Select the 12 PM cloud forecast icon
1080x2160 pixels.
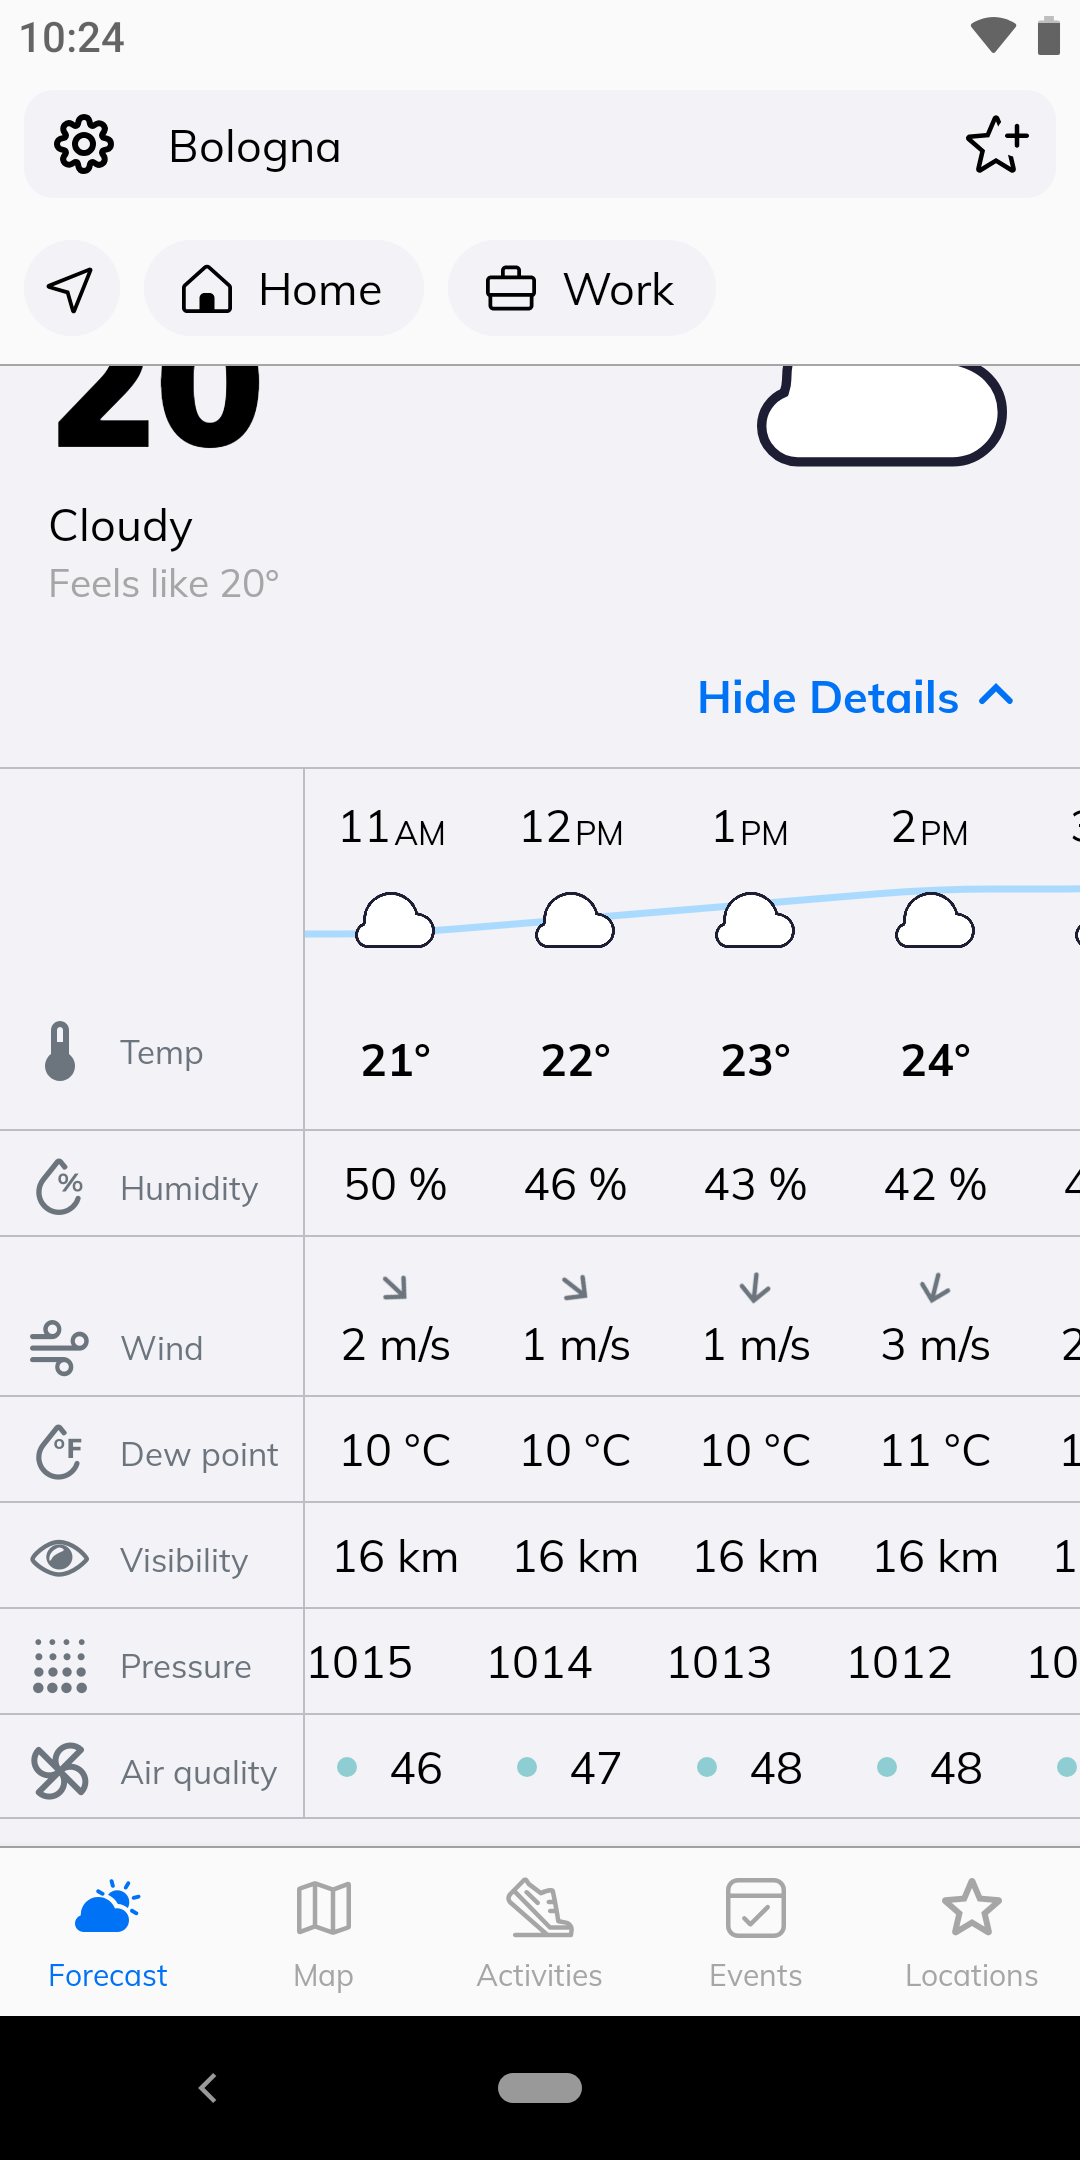point(575,920)
